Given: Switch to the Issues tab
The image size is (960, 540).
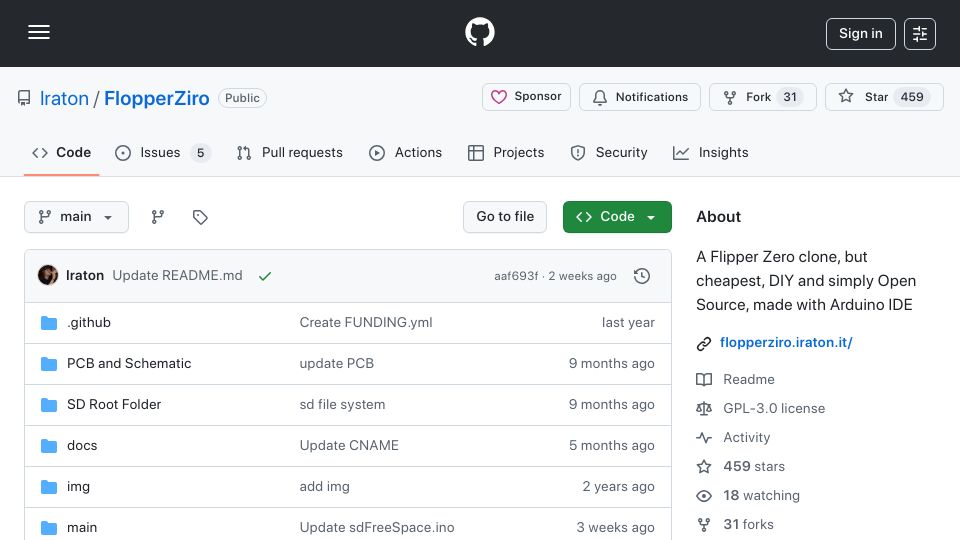Looking at the screenshot, I should coord(162,152).
